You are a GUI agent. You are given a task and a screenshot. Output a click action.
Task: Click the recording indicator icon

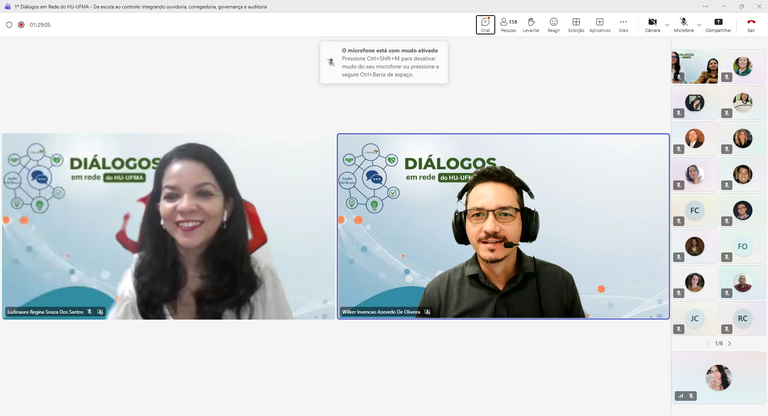pyautogui.click(x=21, y=24)
